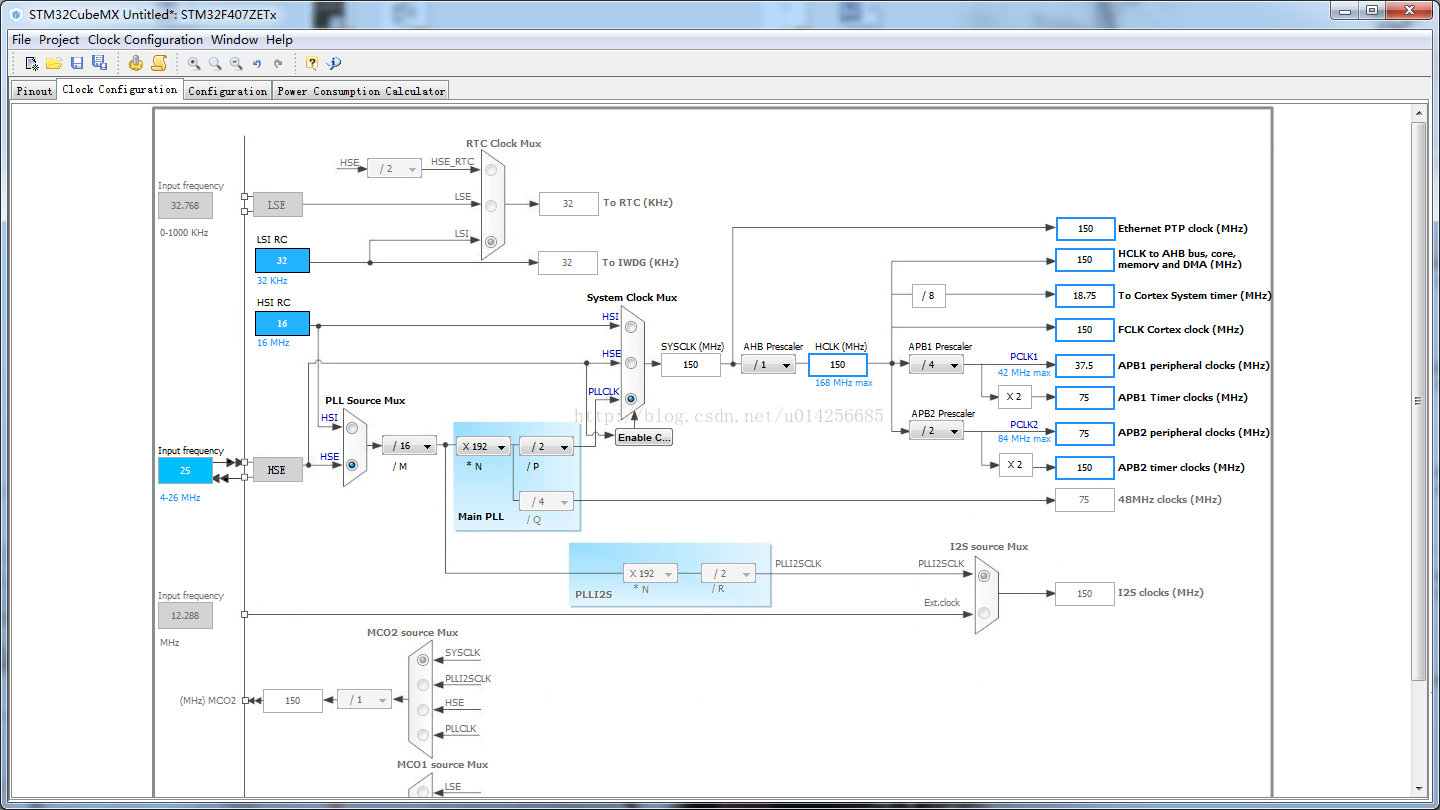Open the File menu

pos(21,40)
